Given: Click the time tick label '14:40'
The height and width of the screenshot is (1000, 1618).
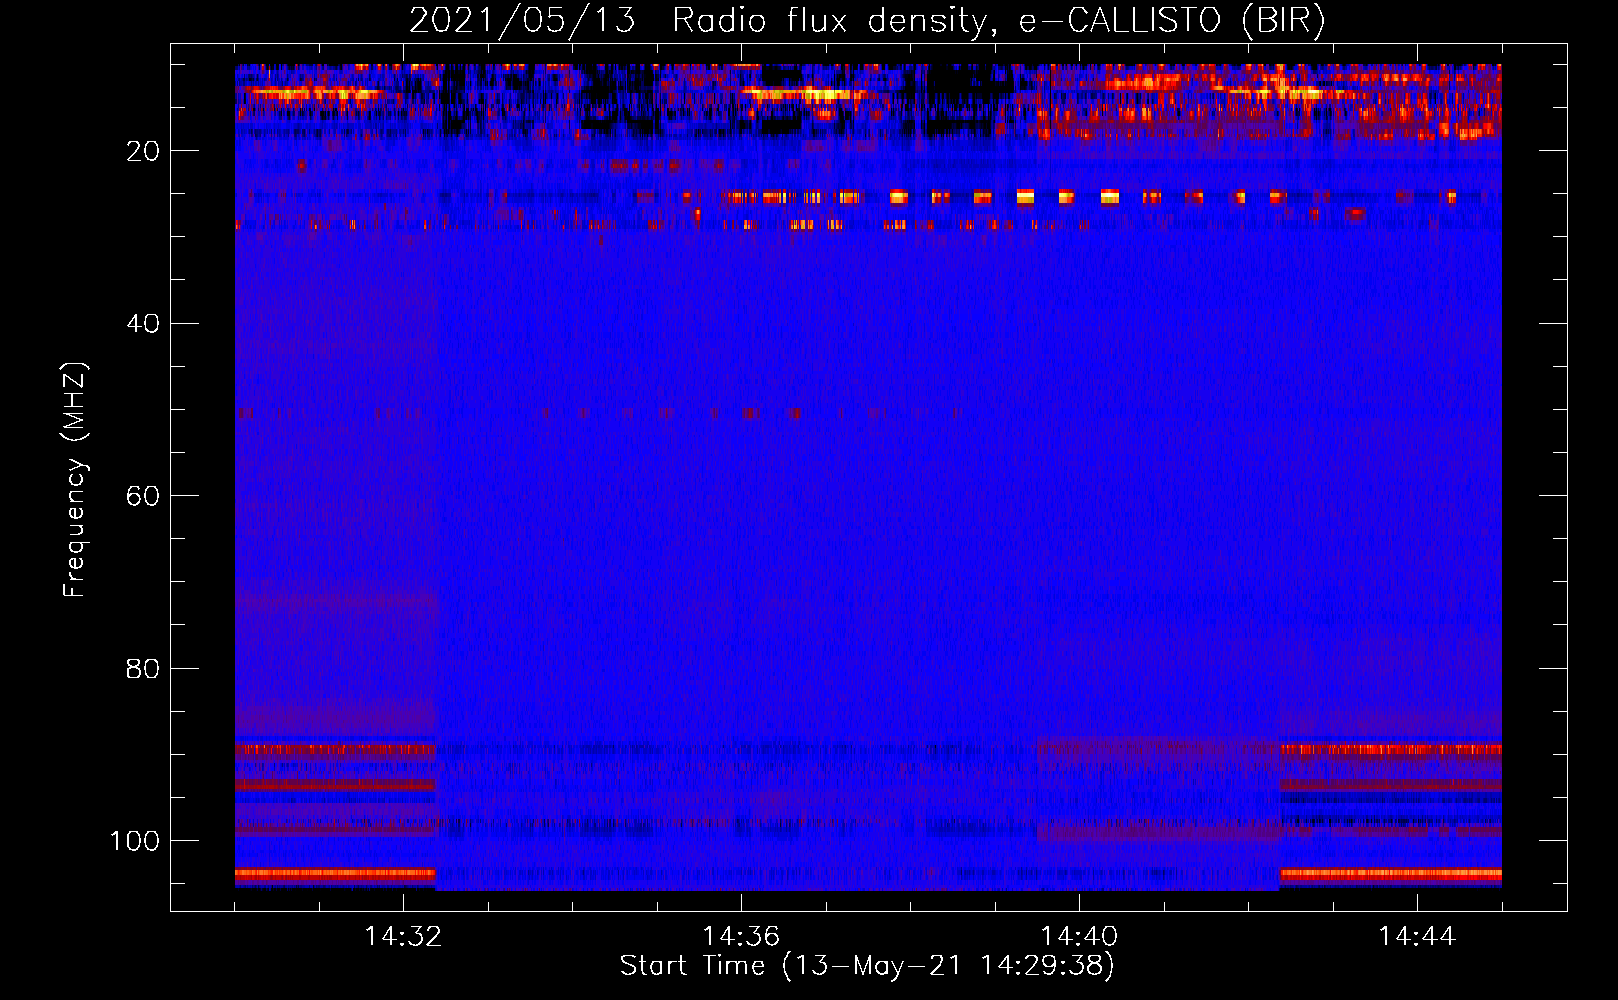Looking at the screenshot, I should [1079, 937].
